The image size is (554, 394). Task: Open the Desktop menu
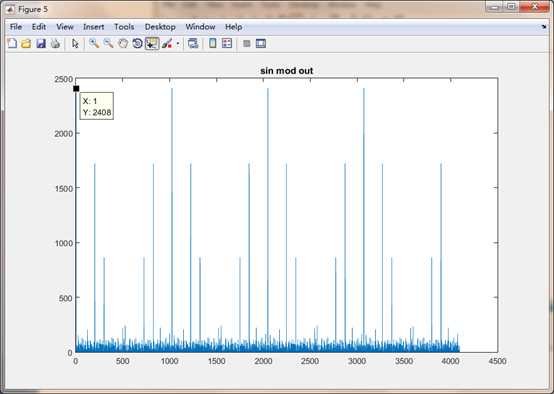160,27
